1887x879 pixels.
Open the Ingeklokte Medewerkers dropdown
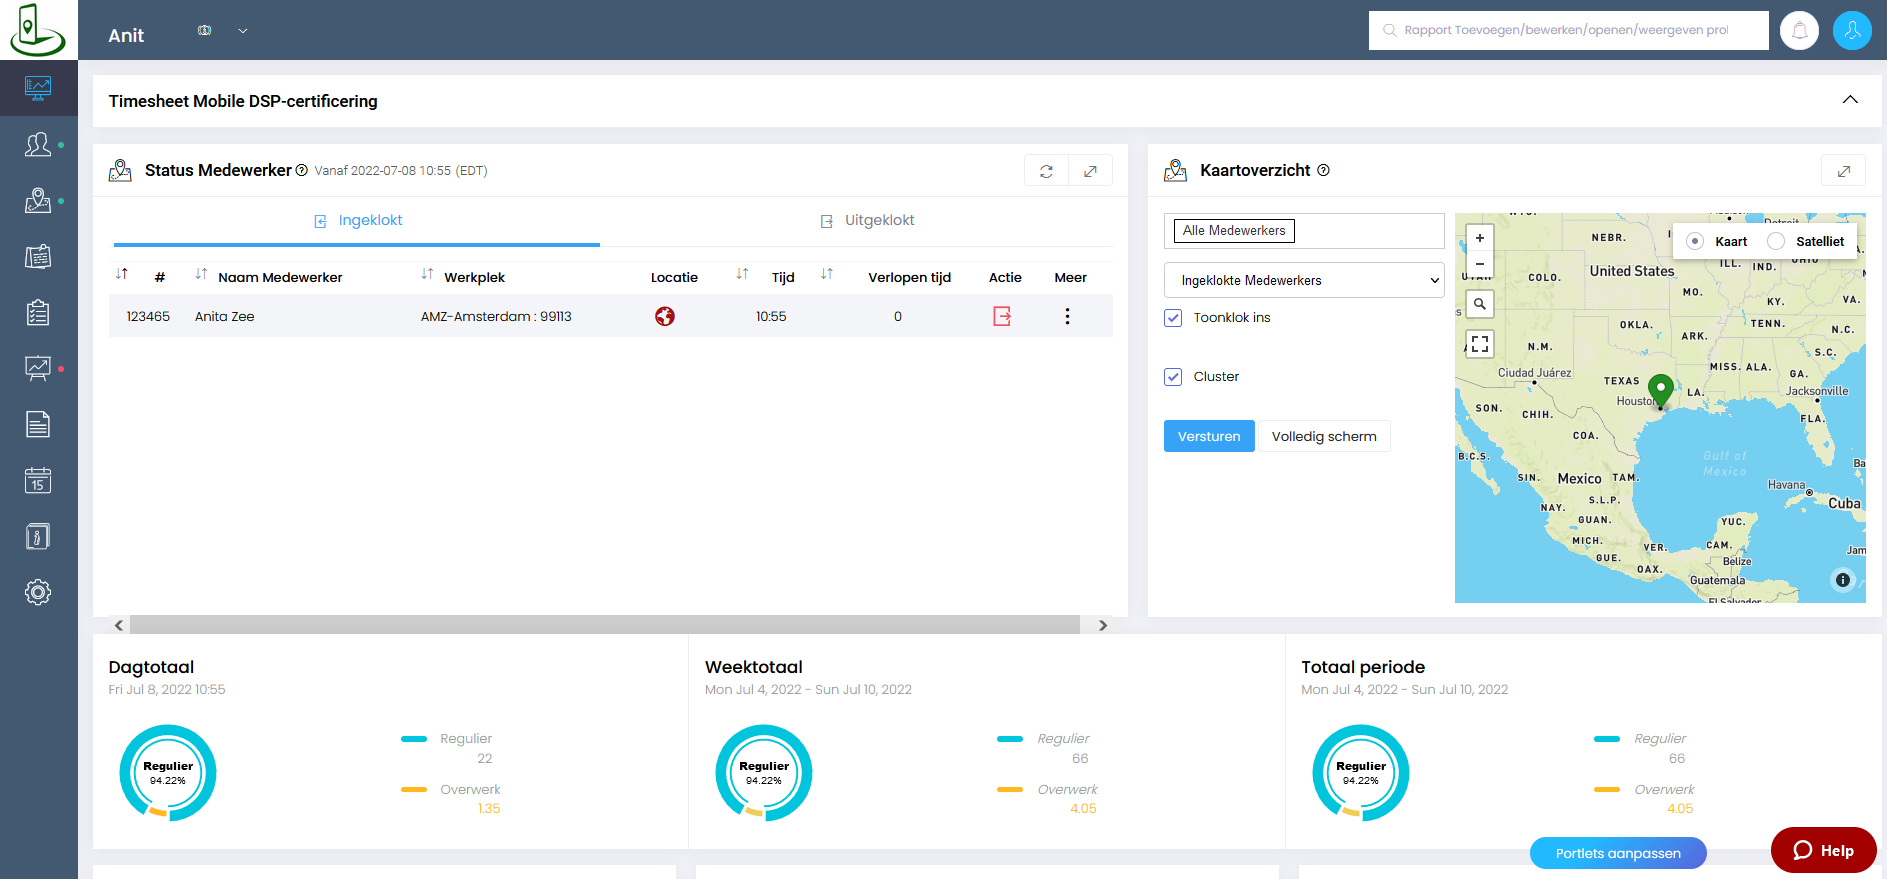1303,280
